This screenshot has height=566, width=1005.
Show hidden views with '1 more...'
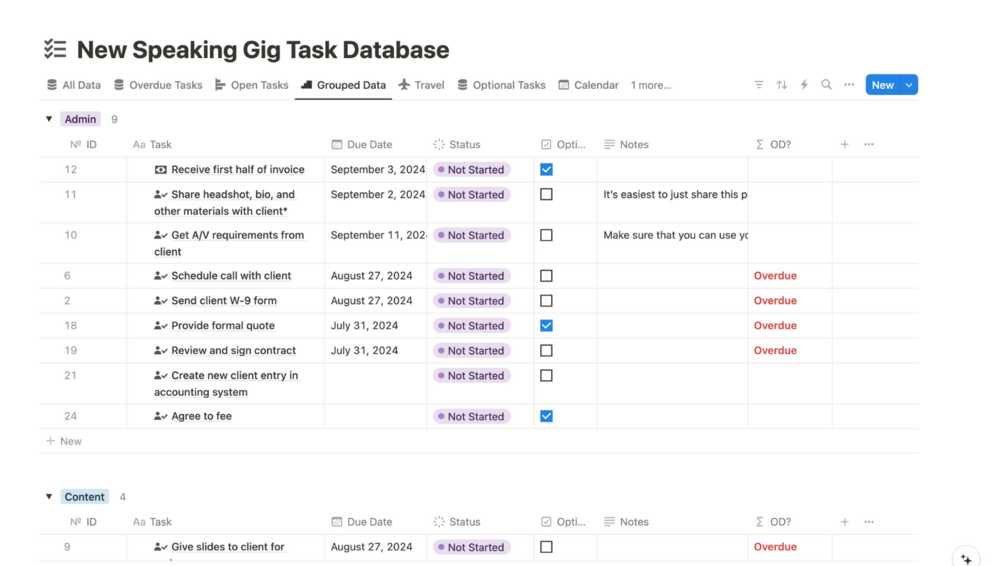[651, 85]
